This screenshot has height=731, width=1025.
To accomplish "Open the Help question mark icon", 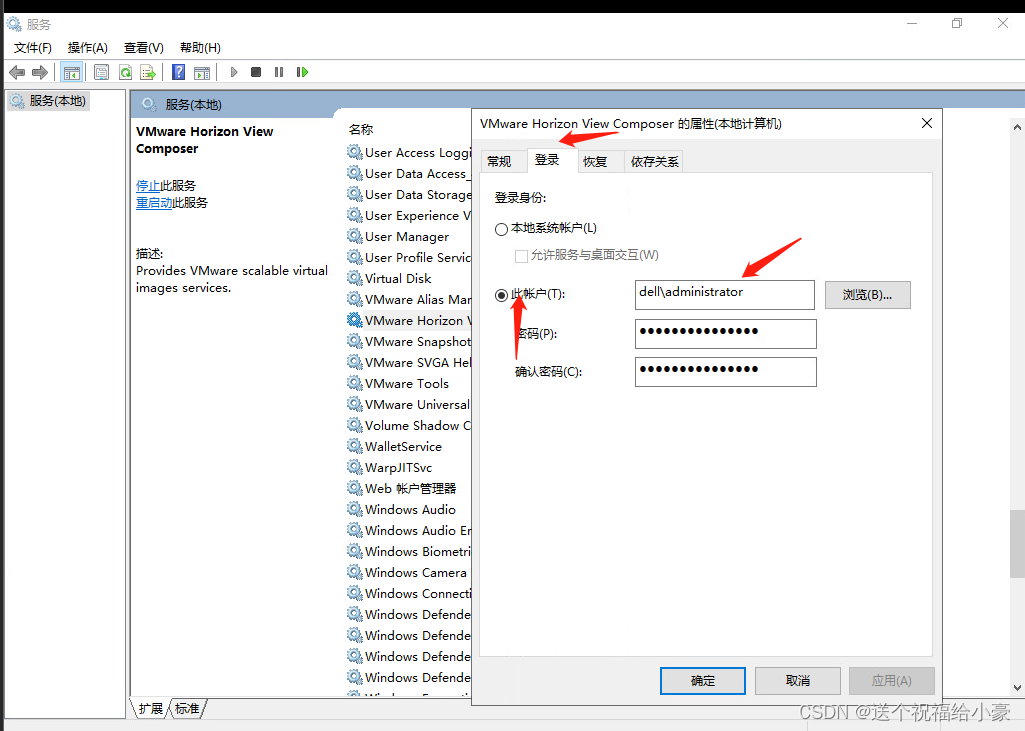I will [x=178, y=72].
